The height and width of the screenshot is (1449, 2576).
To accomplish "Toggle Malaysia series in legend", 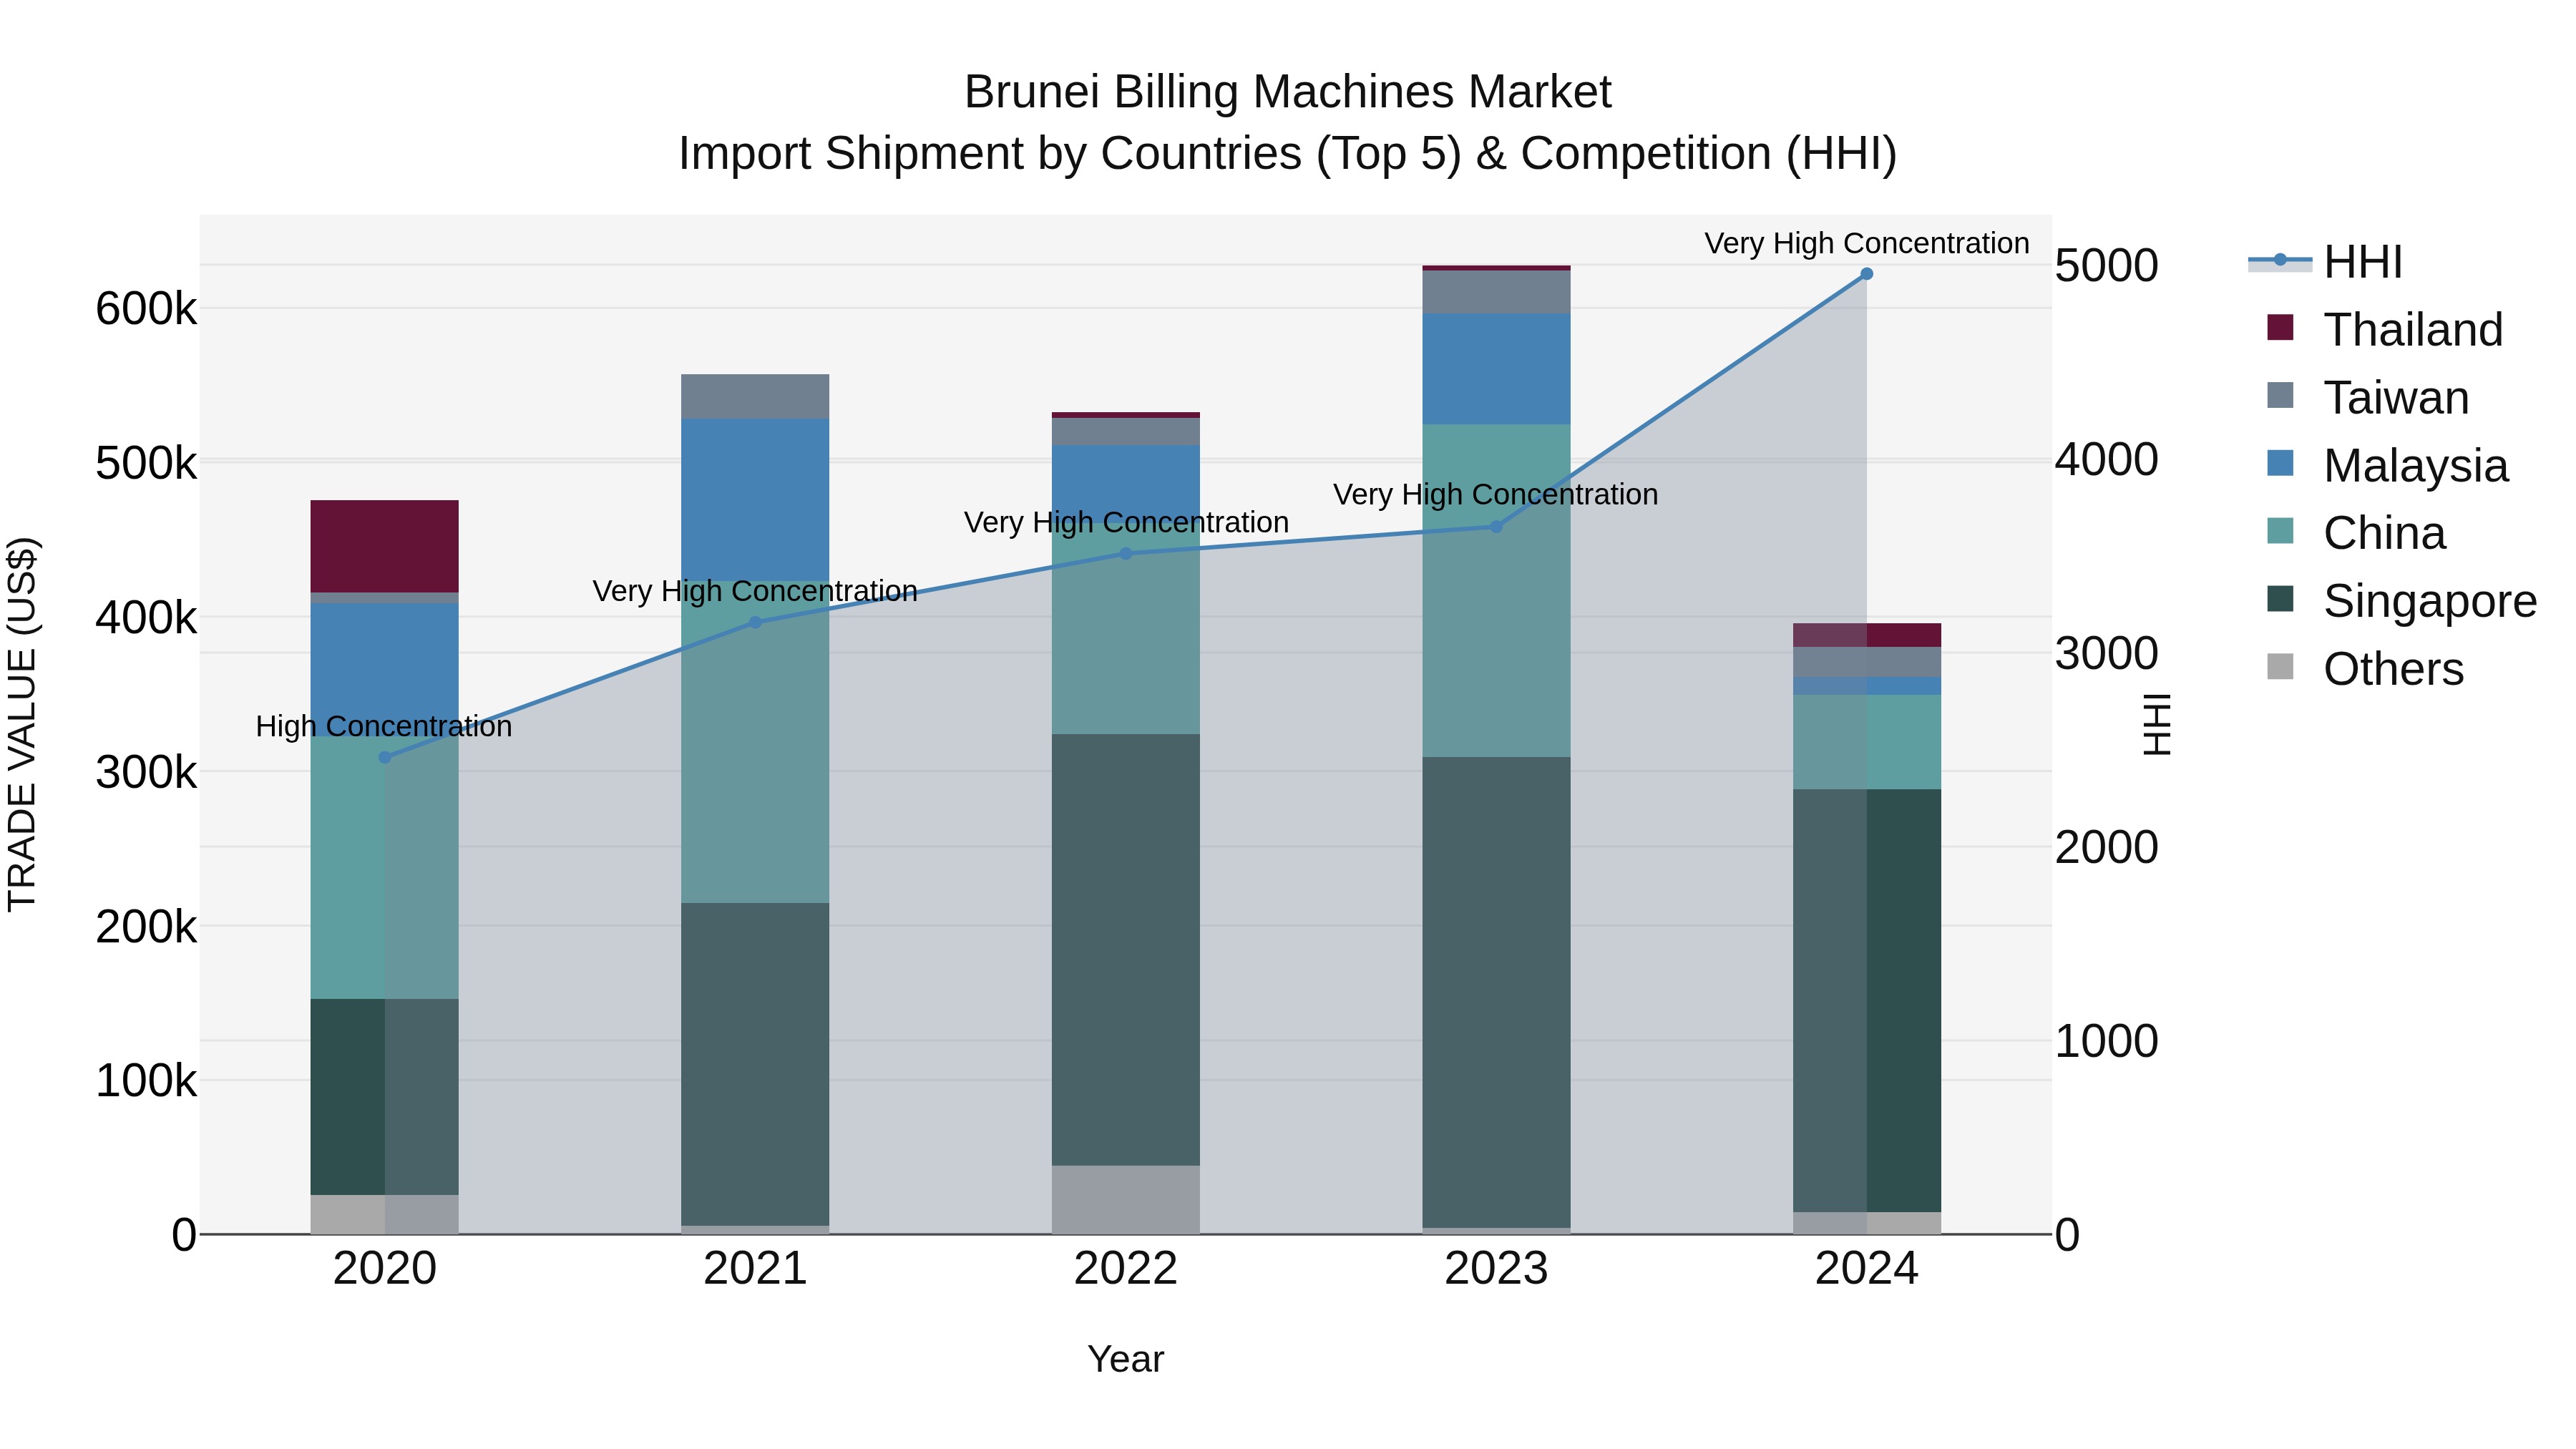I will click(2388, 466).
